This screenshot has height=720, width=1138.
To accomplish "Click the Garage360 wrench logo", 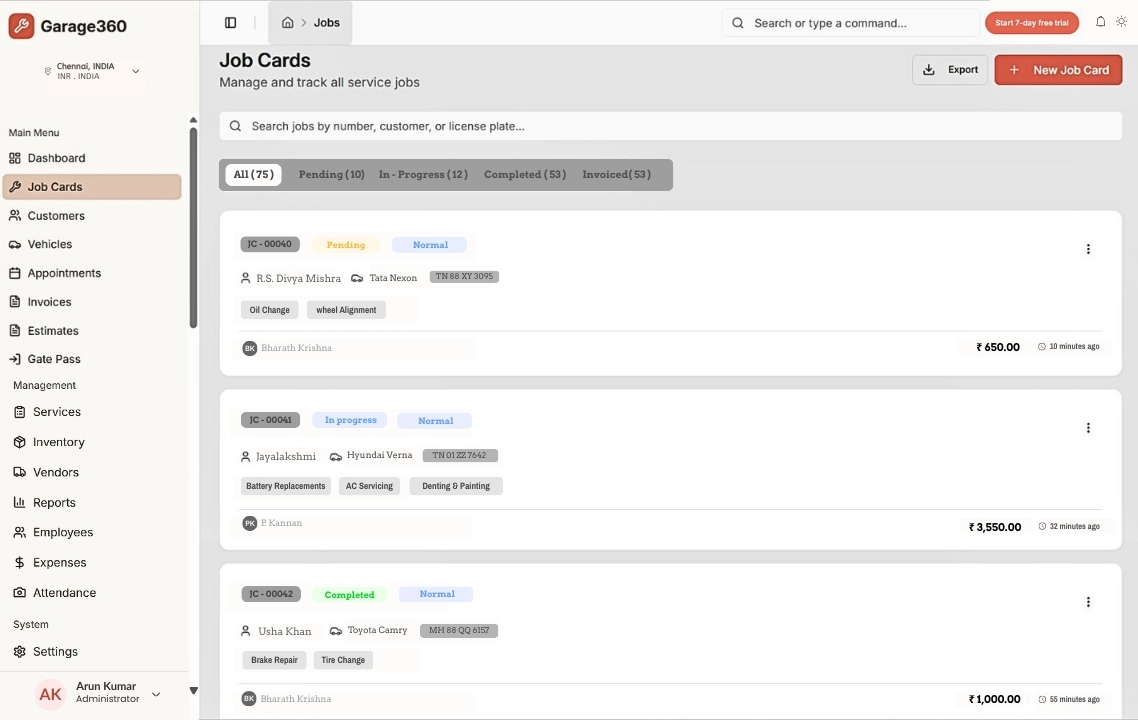I will pos(21,26).
